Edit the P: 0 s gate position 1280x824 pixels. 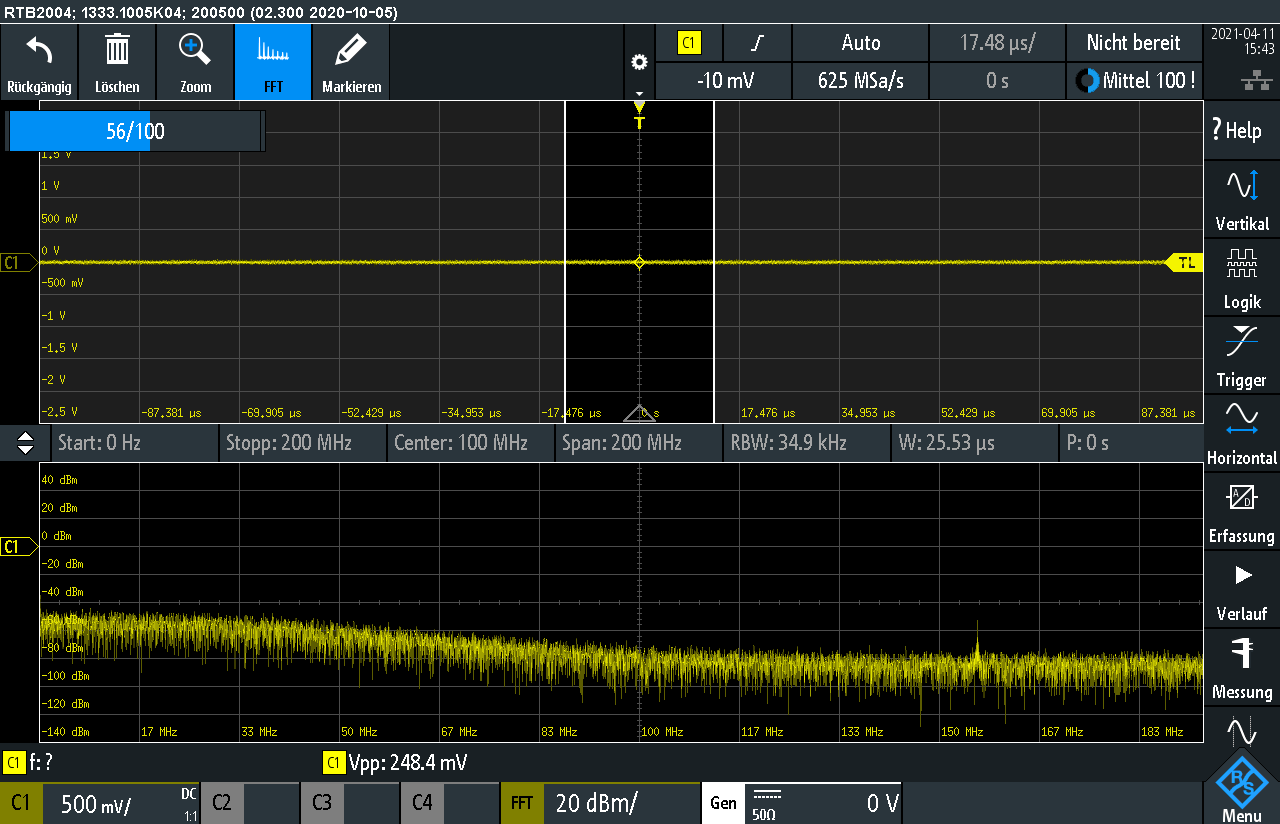coord(1130,442)
